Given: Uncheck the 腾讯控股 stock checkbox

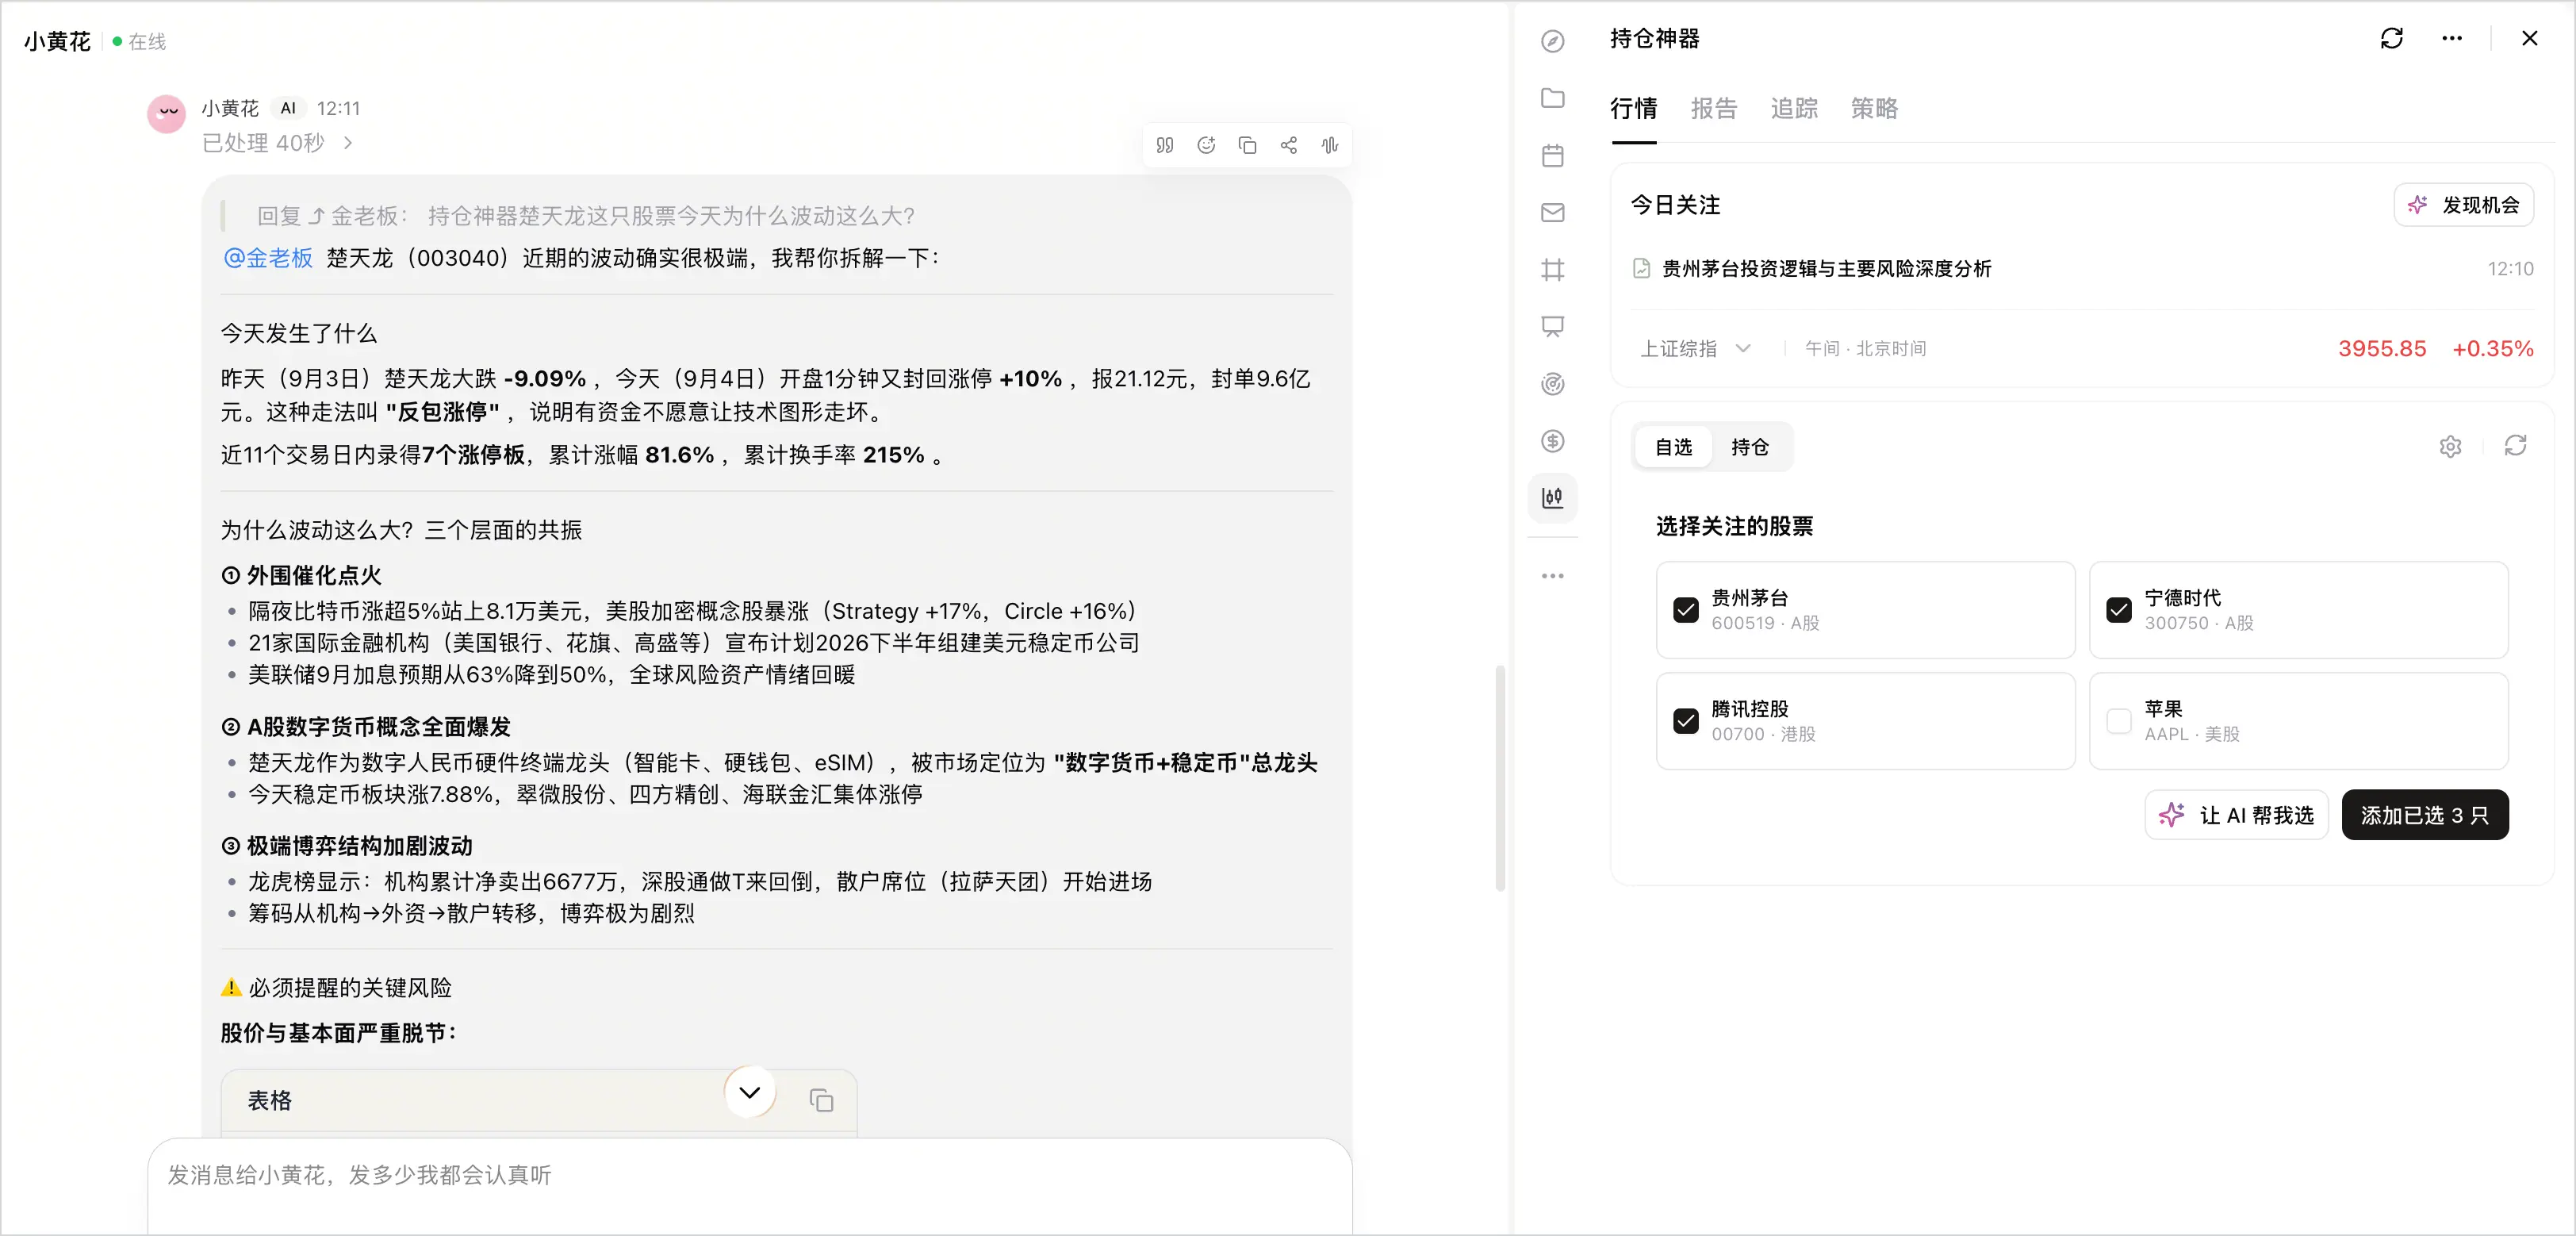Looking at the screenshot, I should 1686,721.
